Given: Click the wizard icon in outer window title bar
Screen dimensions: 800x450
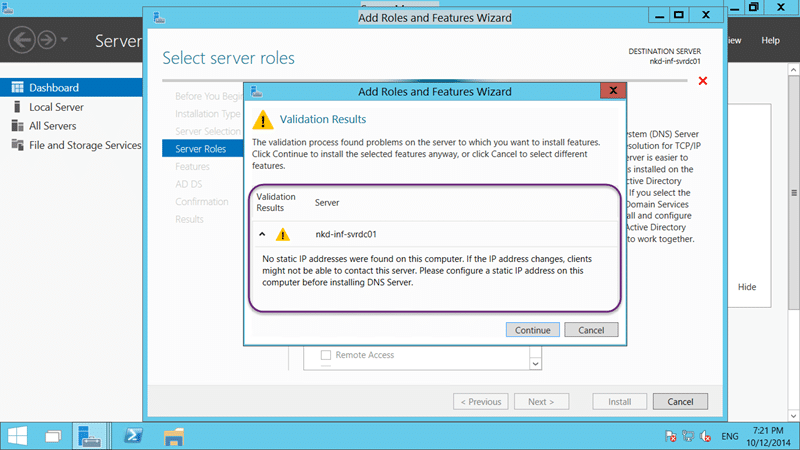Looking at the screenshot, I should pyautogui.click(x=159, y=17).
